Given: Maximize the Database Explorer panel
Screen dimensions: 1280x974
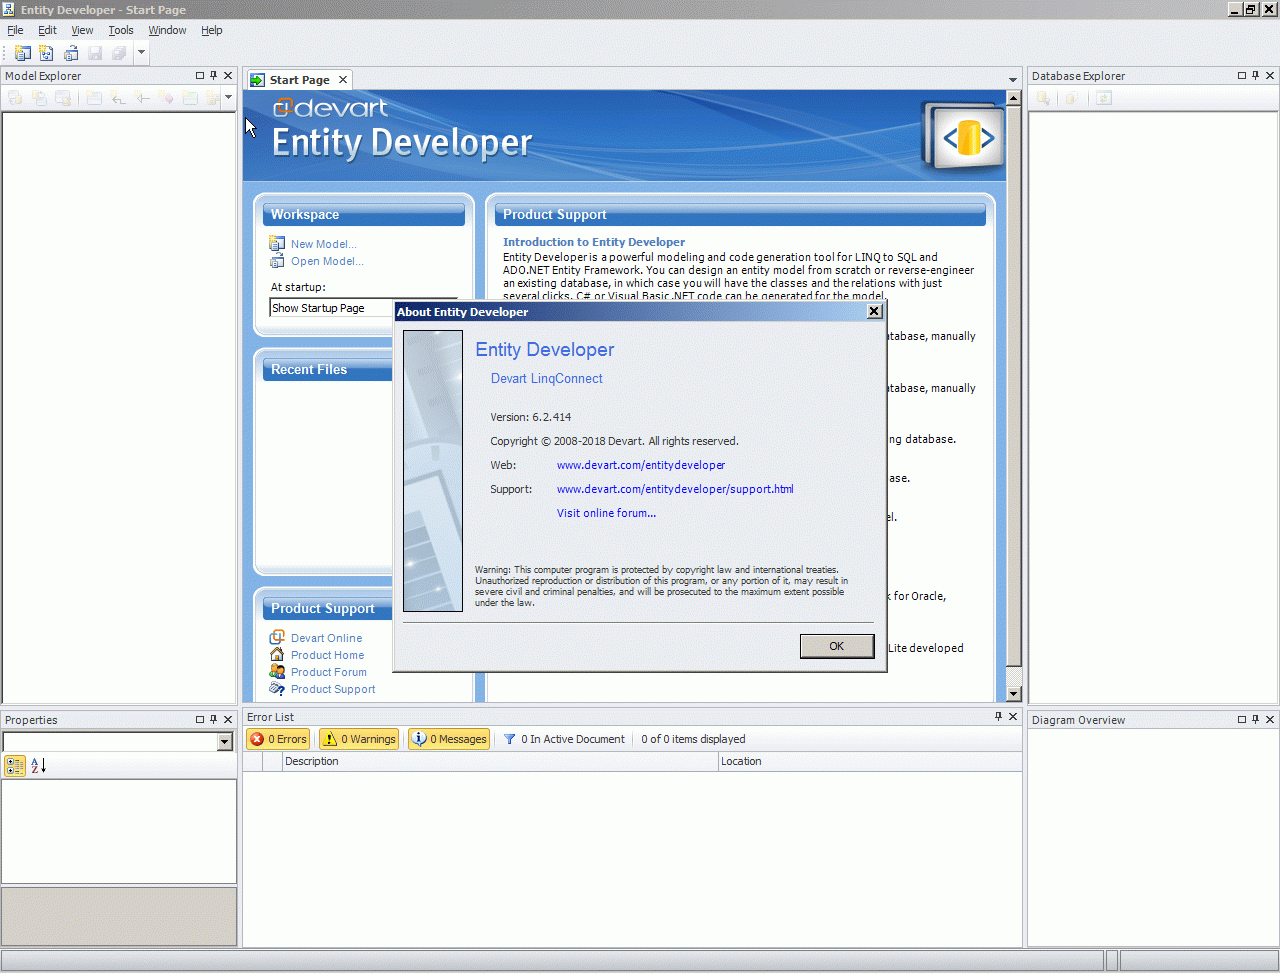Looking at the screenshot, I should (x=1242, y=76).
